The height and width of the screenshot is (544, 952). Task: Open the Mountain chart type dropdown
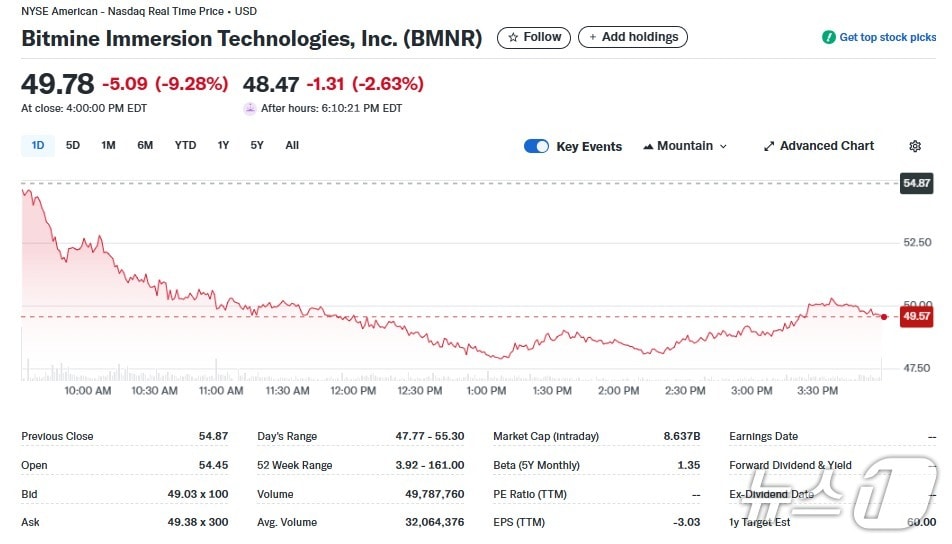685,146
